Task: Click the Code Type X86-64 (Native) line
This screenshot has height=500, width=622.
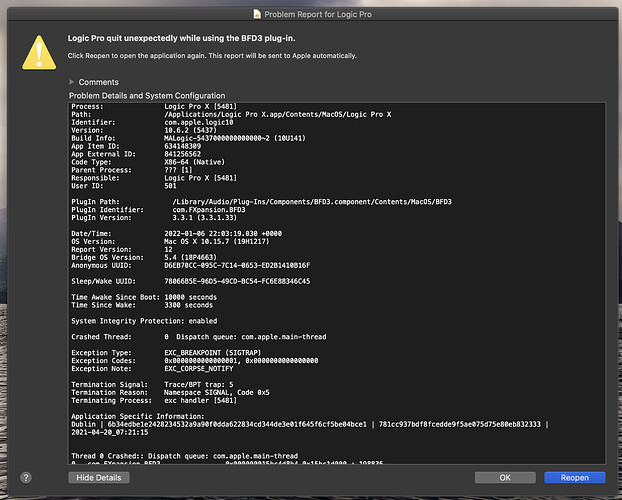Action: (x=148, y=162)
